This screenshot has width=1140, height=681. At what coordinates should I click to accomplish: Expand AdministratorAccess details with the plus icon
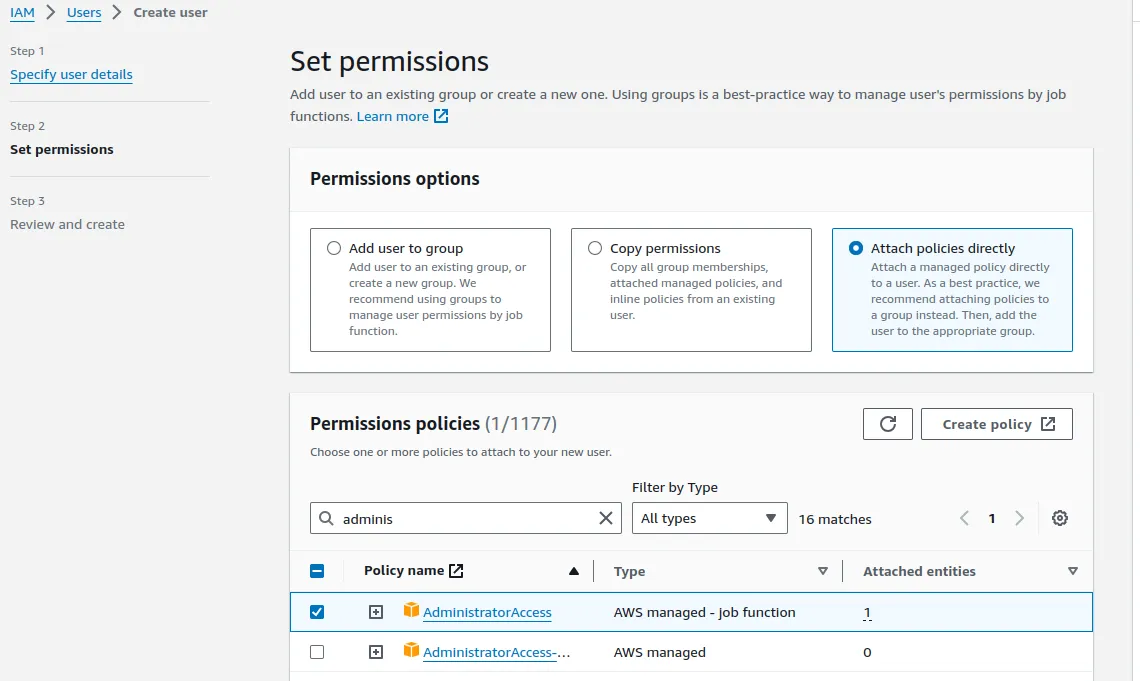(x=376, y=611)
